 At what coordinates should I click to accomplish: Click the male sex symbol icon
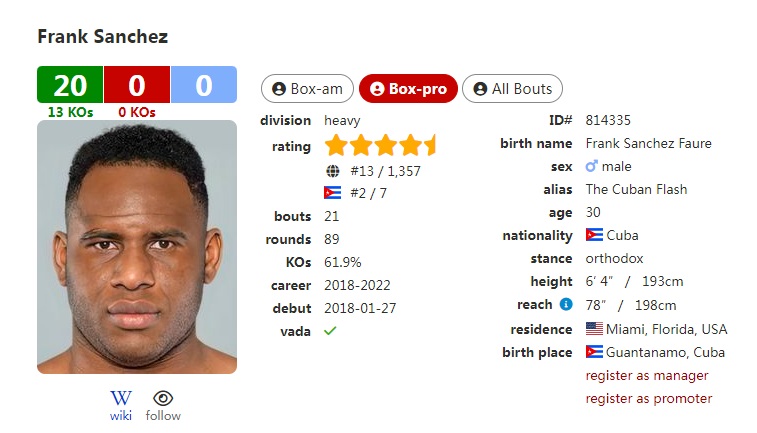[x=591, y=167]
